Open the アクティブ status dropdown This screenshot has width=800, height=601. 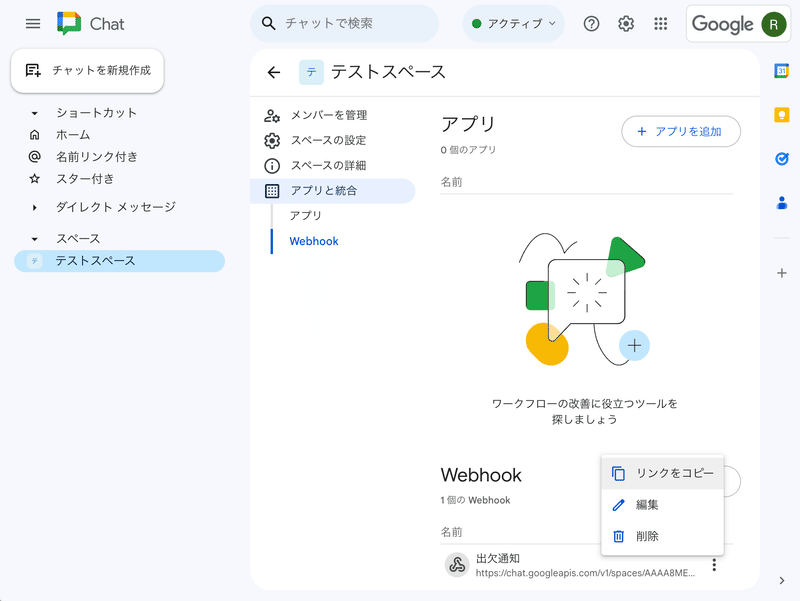[513, 23]
